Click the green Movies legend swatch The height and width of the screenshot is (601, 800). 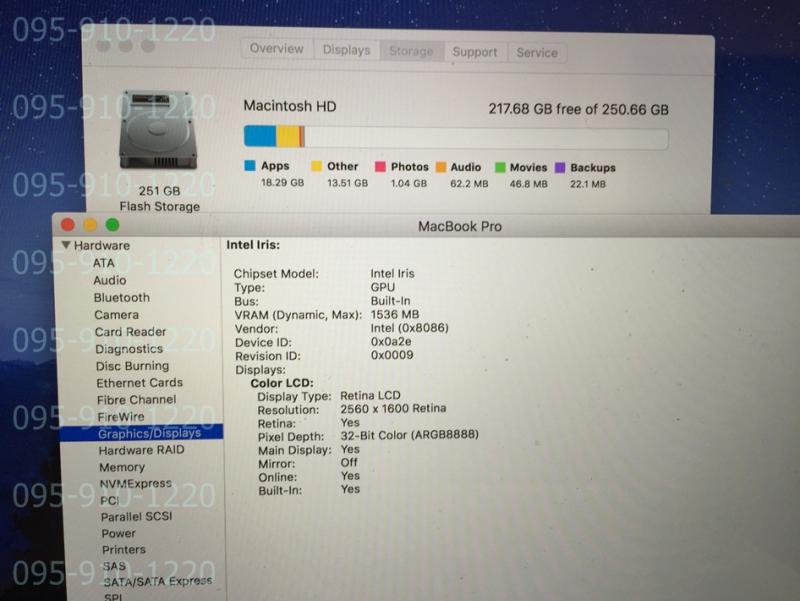(x=500, y=167)
